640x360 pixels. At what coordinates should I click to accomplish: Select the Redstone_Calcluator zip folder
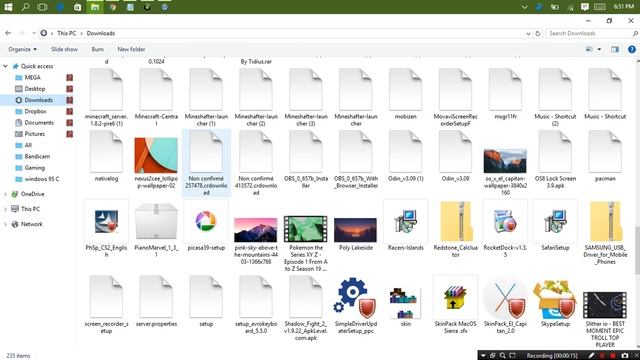pyautogui.click(x=456, y=222)
